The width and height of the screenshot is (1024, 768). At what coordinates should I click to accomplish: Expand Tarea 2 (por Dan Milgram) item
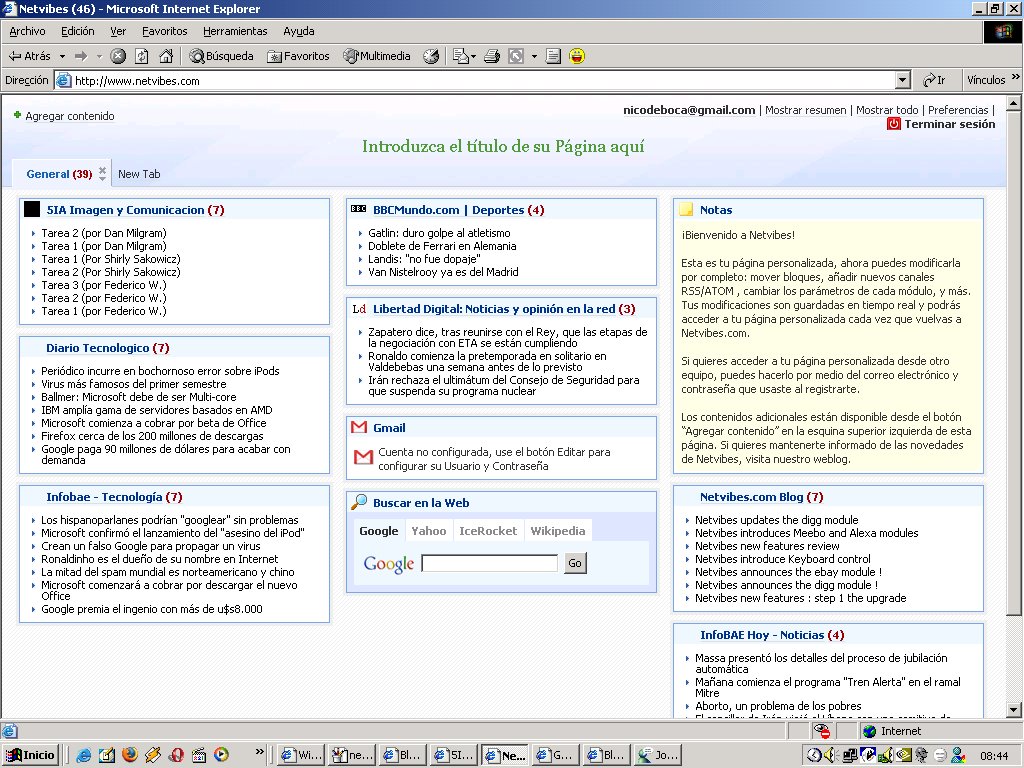pyautogui.click(x=104, y=233)
